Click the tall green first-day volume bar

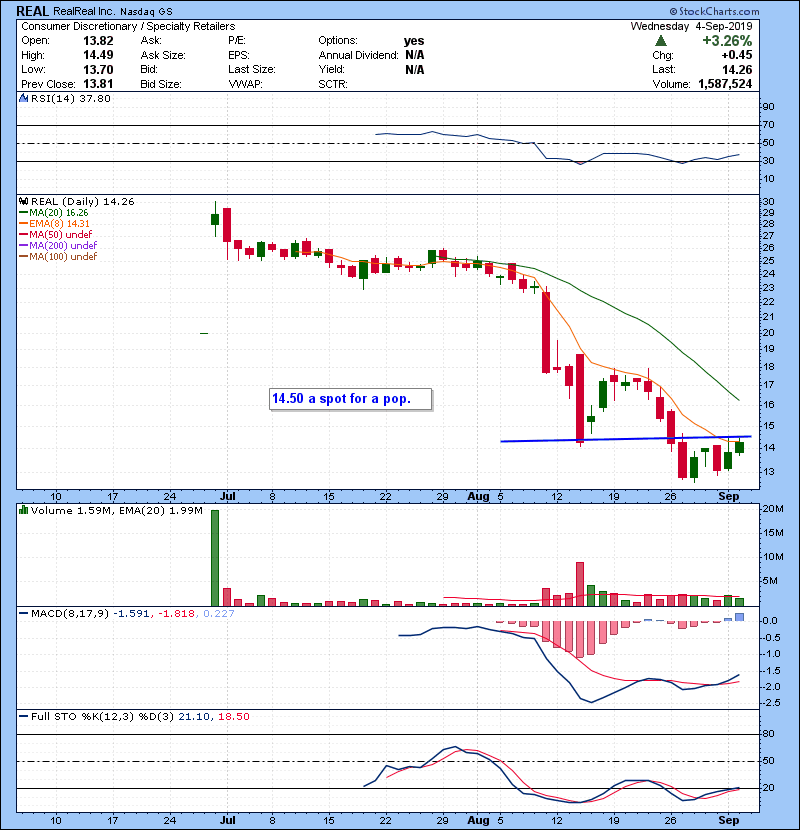tap(215, 558)
